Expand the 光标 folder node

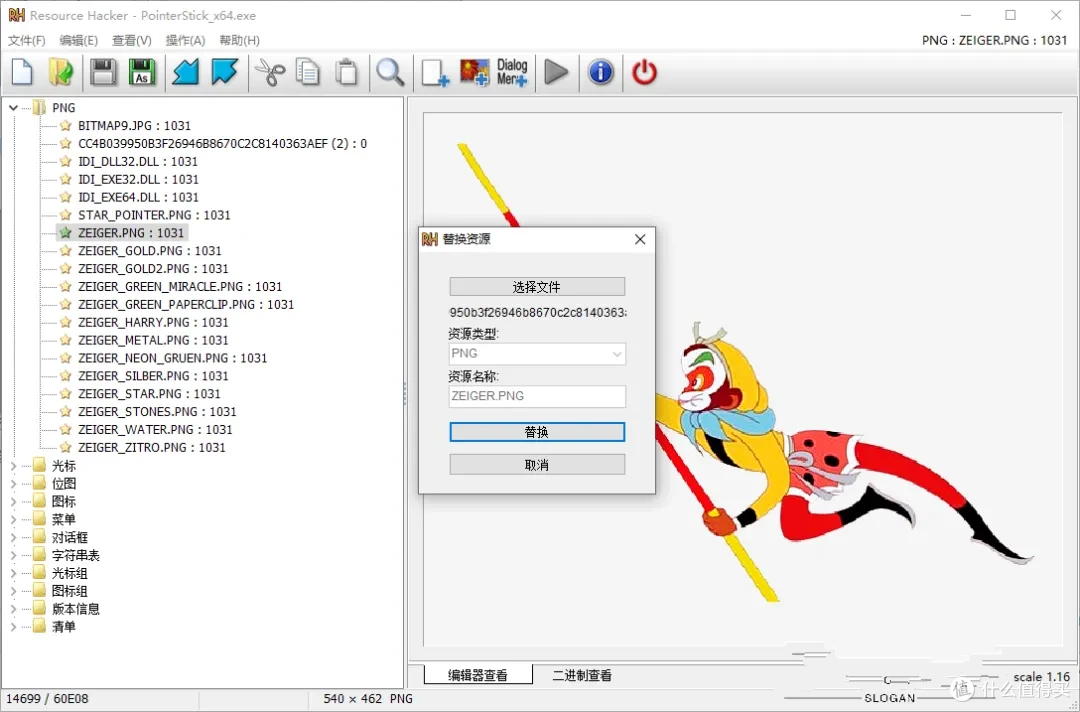14,466
